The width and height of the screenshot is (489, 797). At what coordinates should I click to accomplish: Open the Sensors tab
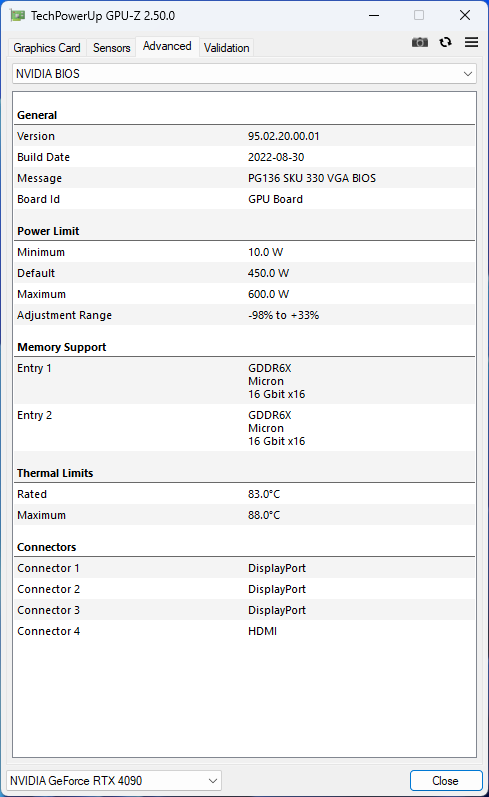(111, 48)
